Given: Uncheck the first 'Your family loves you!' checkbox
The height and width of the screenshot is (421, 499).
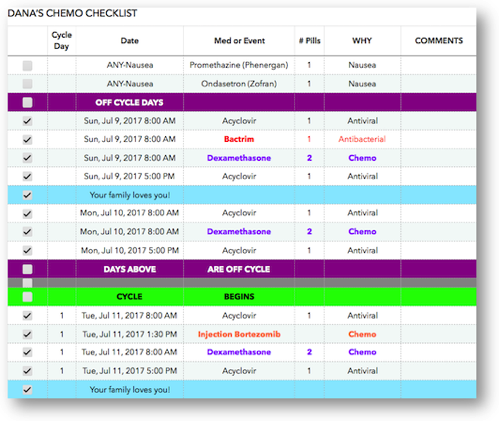Looking at the screenshot, I should click(x=27, y=195).
